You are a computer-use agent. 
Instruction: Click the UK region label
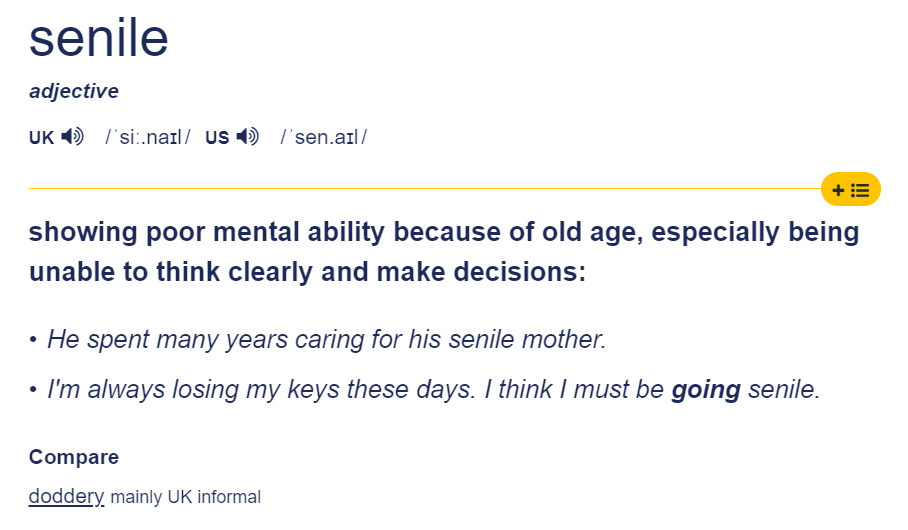coord(41,137)
